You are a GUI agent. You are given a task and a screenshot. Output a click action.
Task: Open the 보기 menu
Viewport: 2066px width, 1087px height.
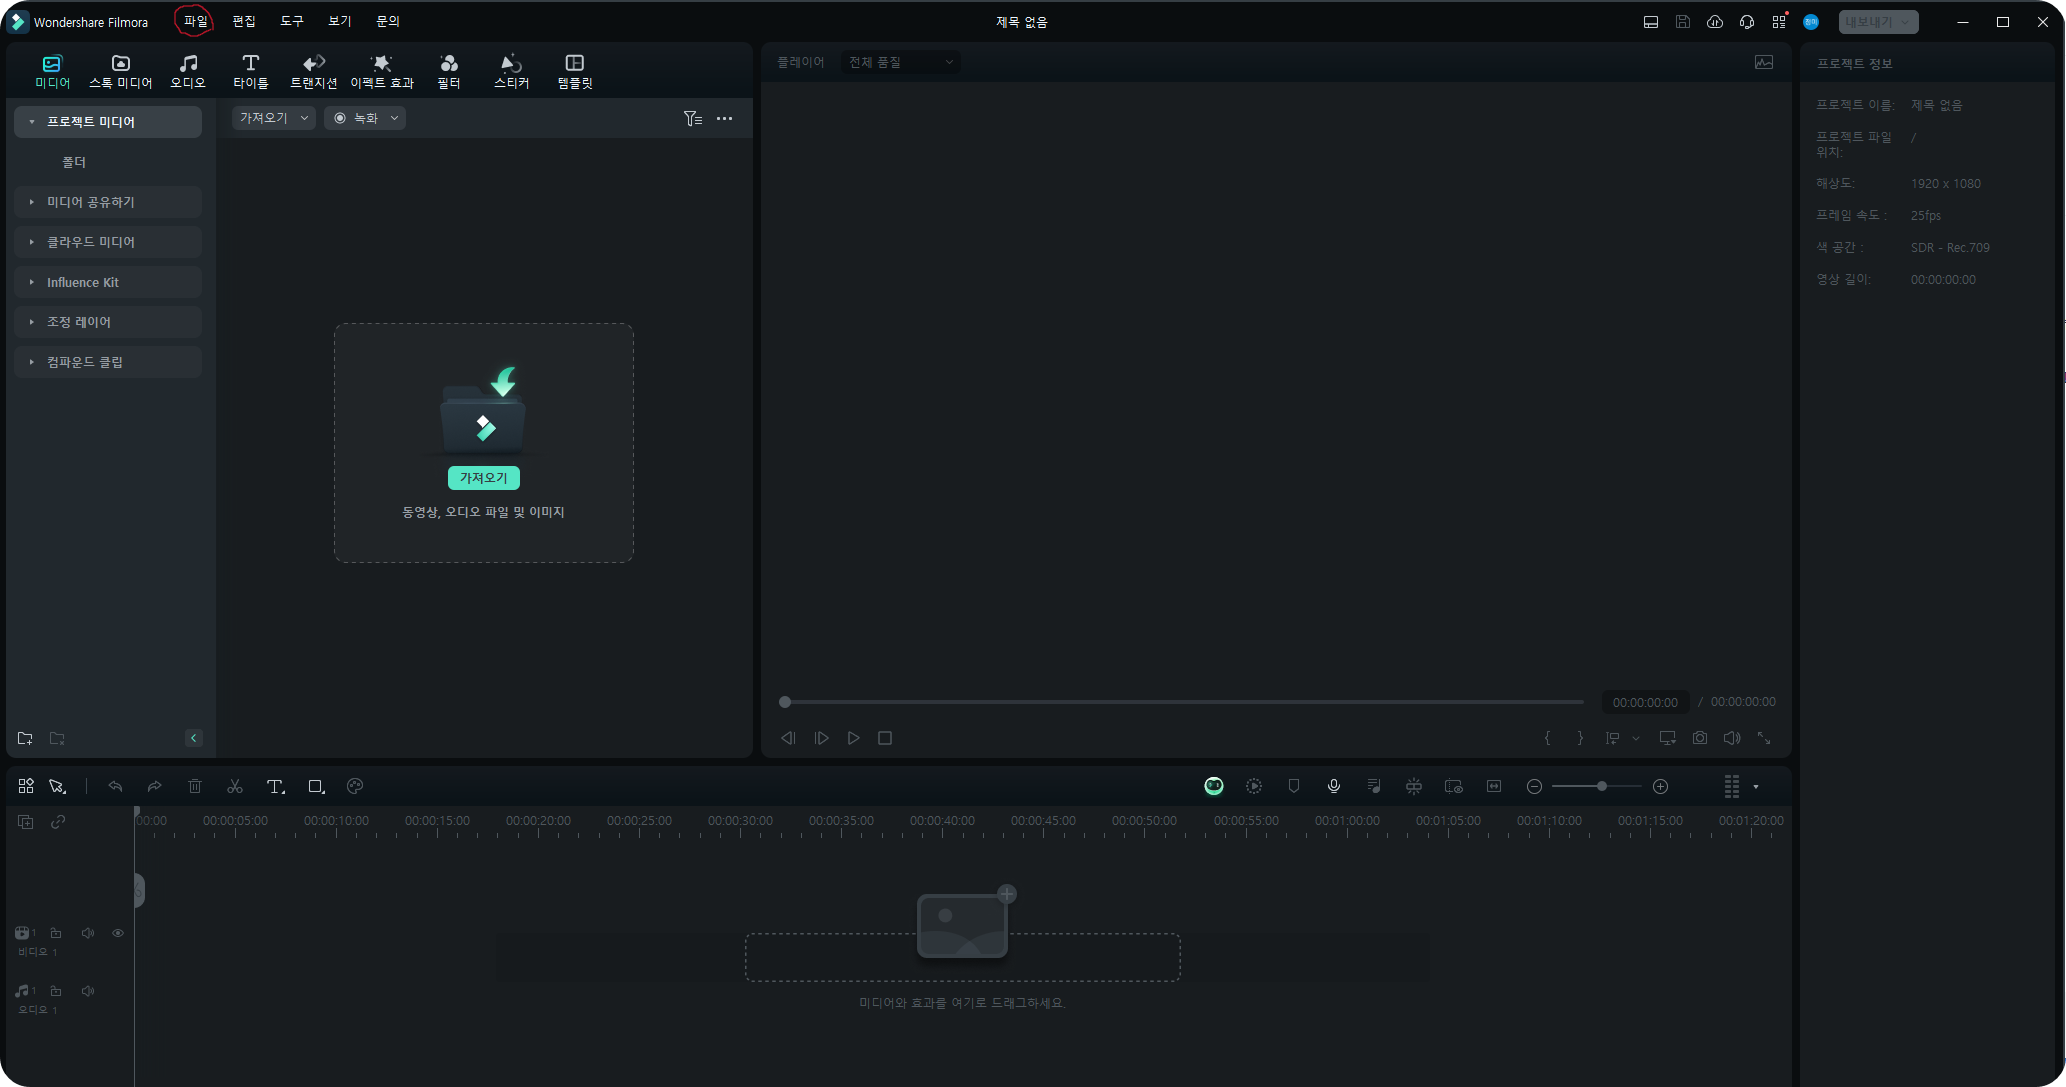(339, 21)
